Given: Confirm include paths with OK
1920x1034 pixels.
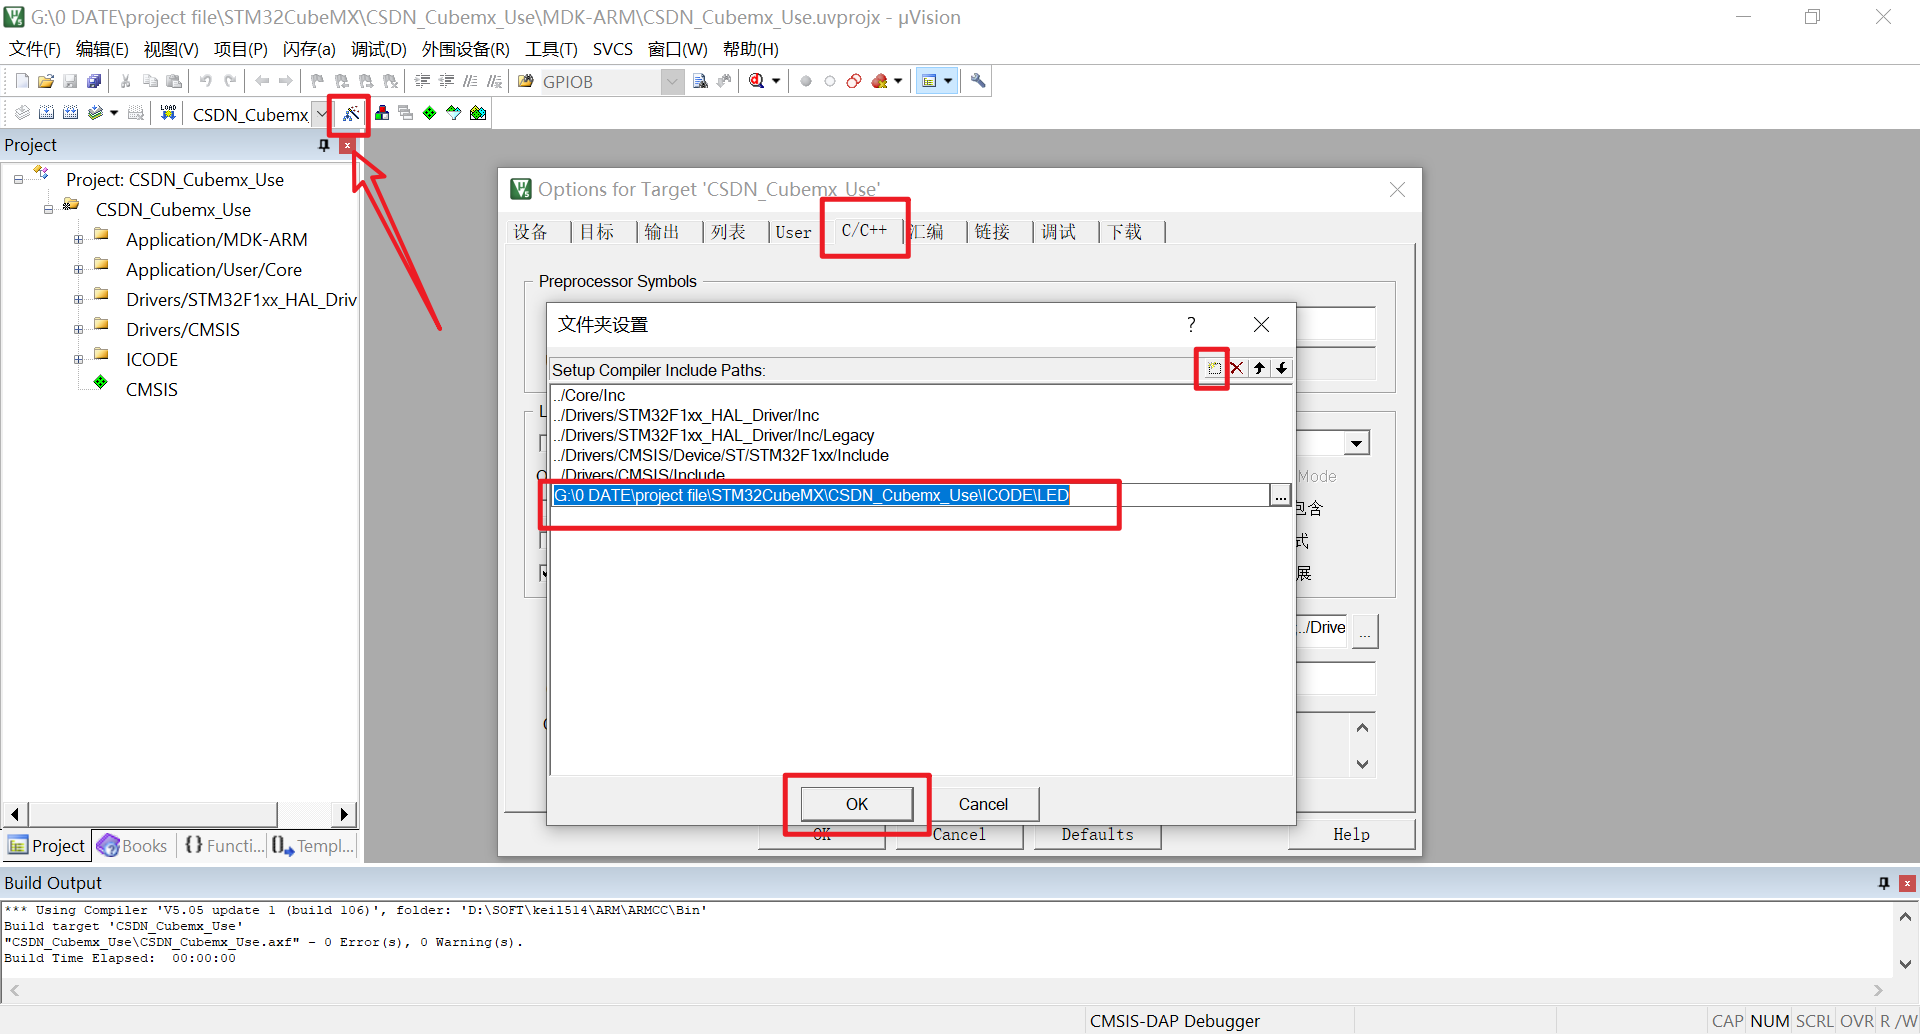Looking at the screenshot, I should click(857, 804).
